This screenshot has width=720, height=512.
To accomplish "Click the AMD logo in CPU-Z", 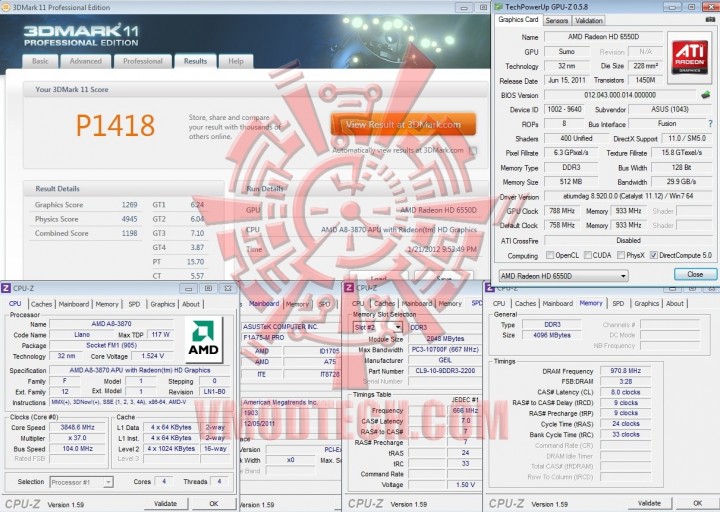I will 203,339.
